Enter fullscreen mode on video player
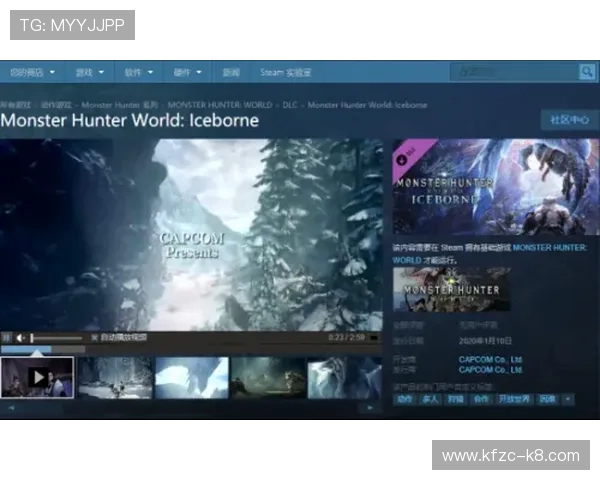Image resolution: width=600 pixels, height=480 pixels. point(374,338)
